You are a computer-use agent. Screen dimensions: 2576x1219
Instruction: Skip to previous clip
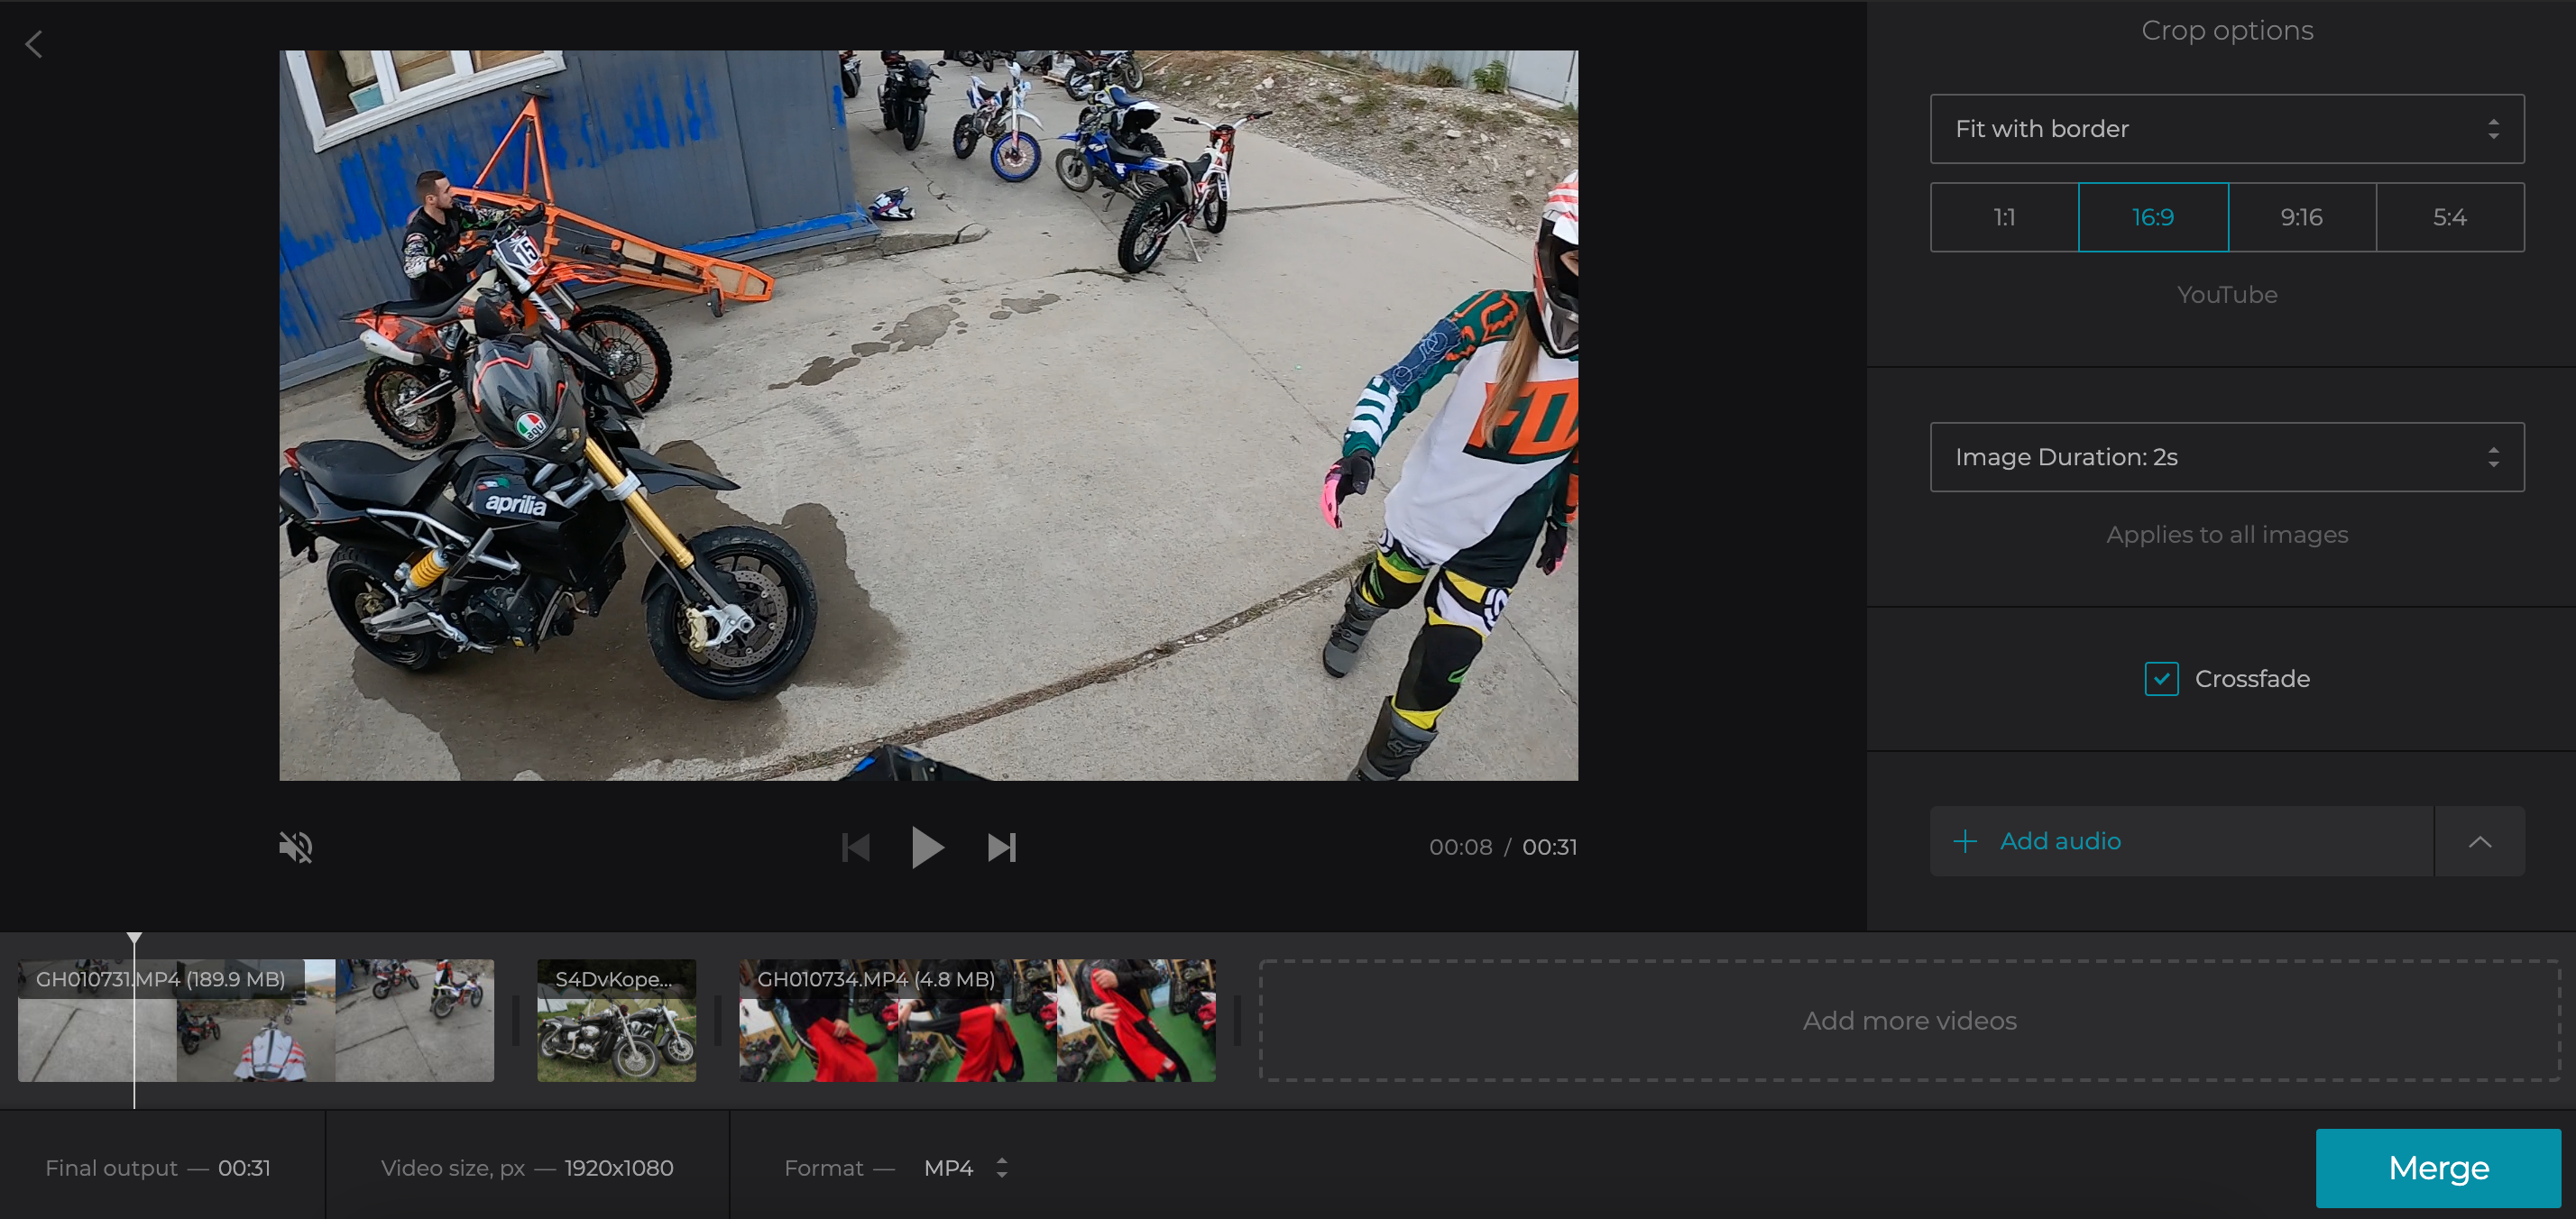pyautogui.click(x=856, y=847)
